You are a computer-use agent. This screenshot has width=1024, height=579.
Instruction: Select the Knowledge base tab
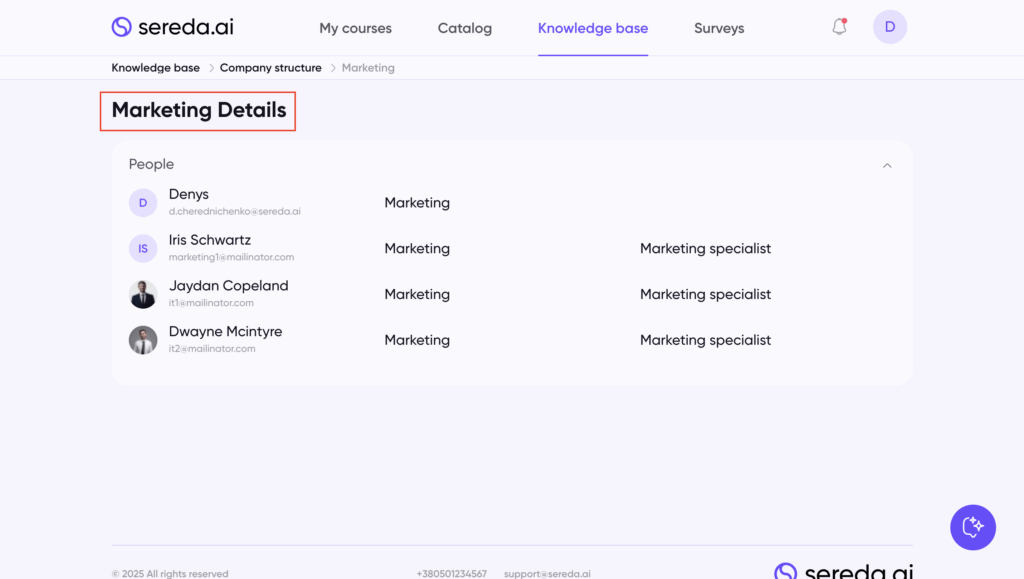pos(592,28)
